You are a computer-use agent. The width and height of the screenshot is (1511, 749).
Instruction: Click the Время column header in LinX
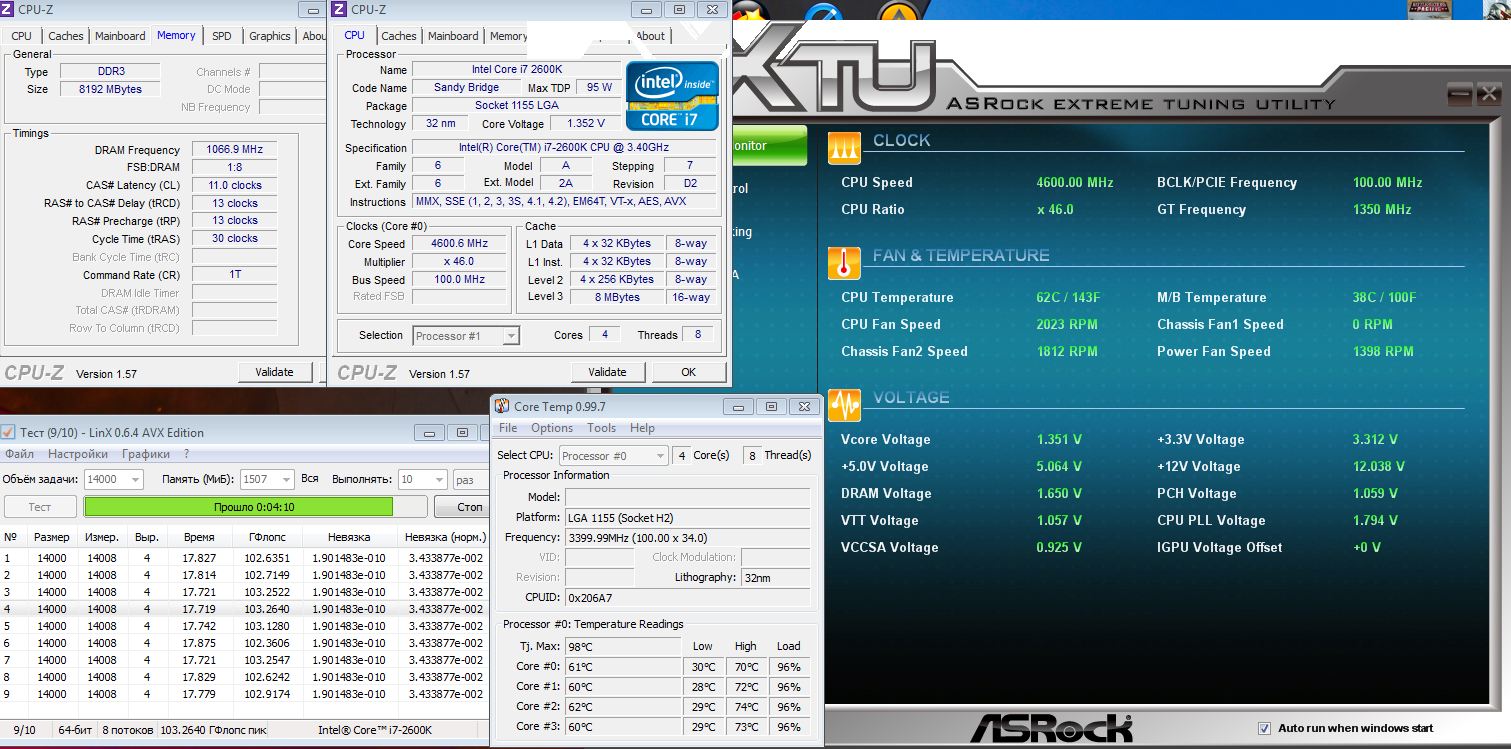(199, 537)
